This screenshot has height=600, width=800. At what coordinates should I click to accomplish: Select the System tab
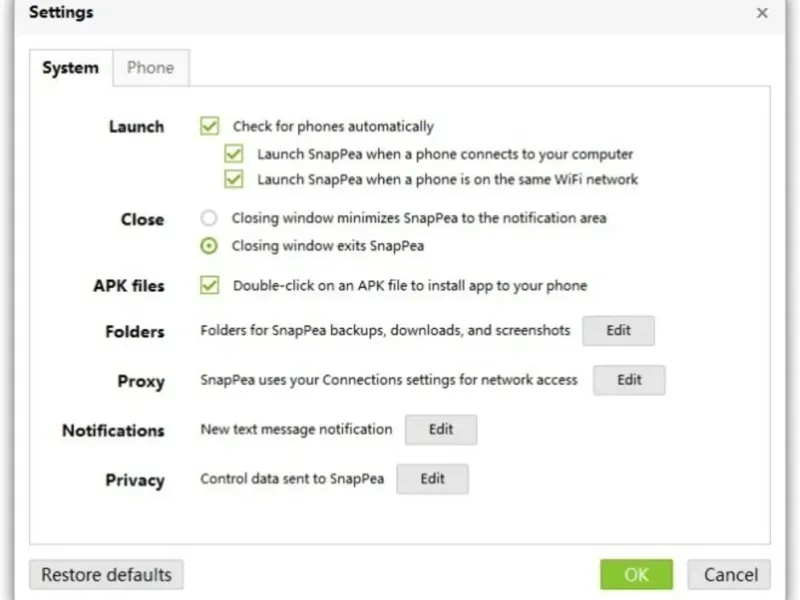pyautogui.click(x=70, y=68)
